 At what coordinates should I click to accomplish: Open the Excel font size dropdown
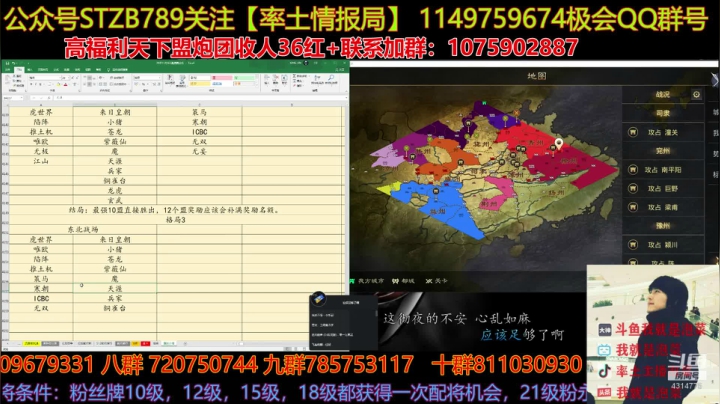(69, 78)
